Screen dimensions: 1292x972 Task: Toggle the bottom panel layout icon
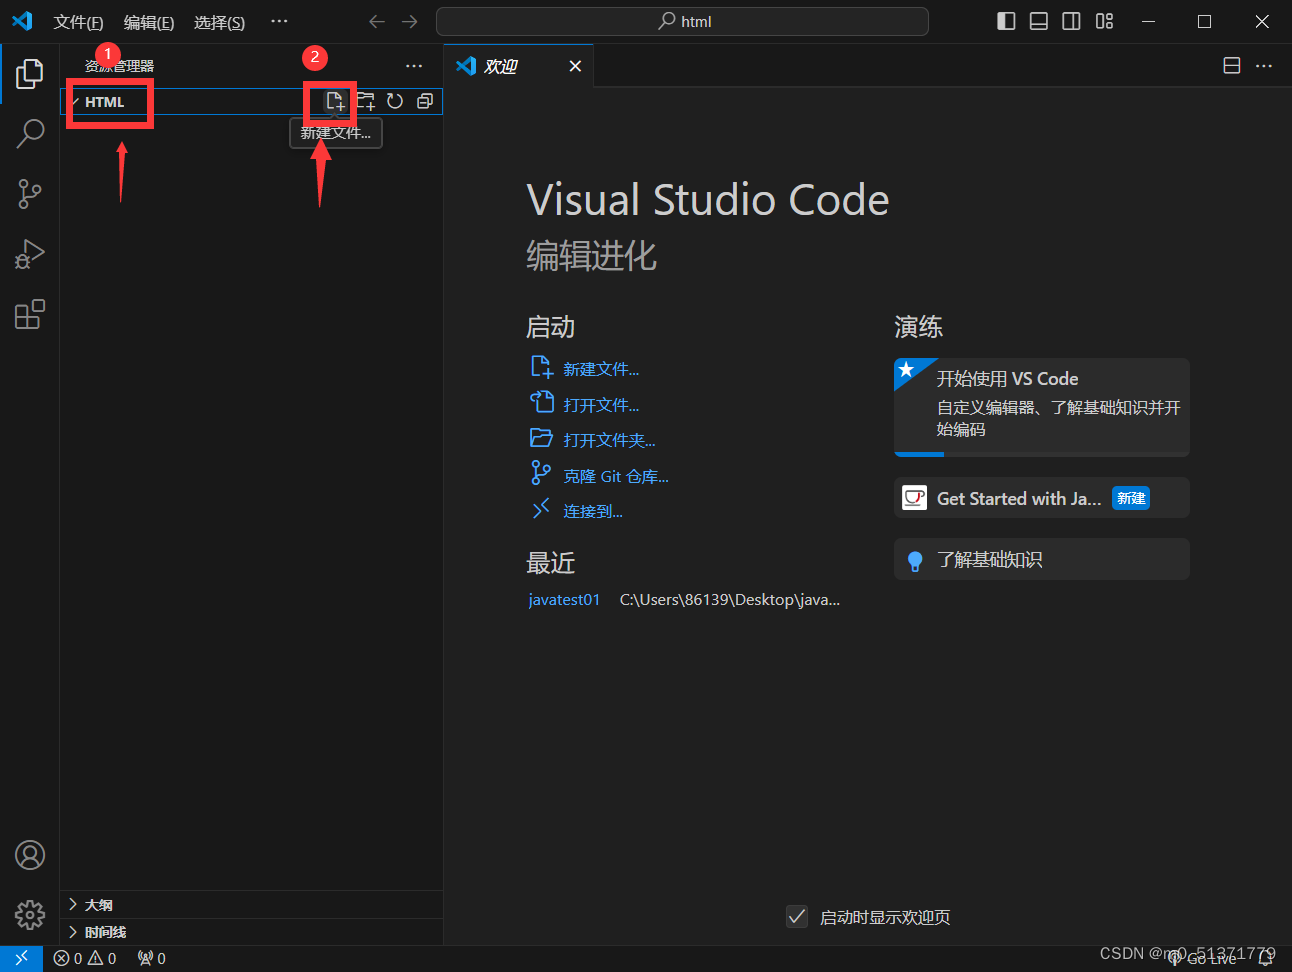[x=1039, y=21]
